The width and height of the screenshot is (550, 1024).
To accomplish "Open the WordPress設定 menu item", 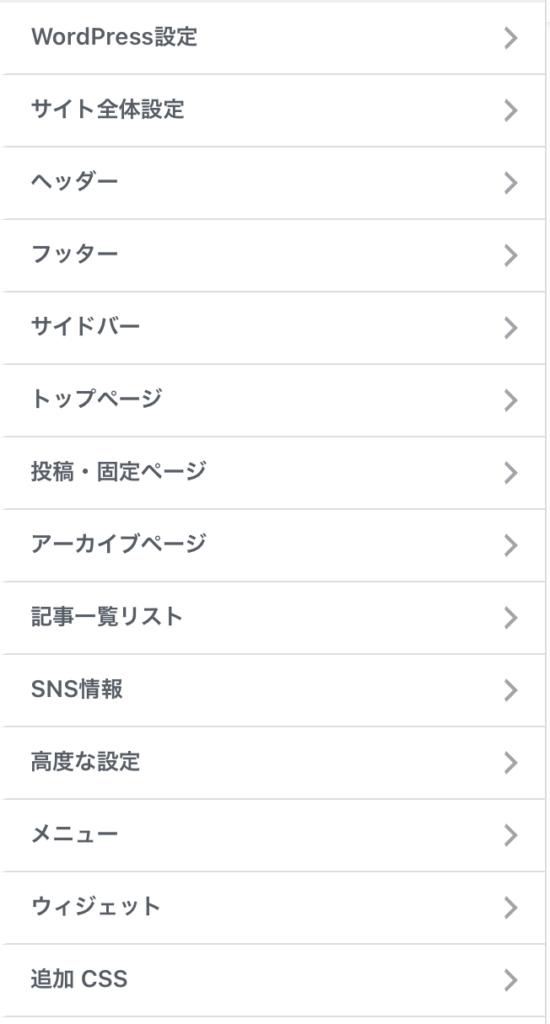I will [272, 38].
